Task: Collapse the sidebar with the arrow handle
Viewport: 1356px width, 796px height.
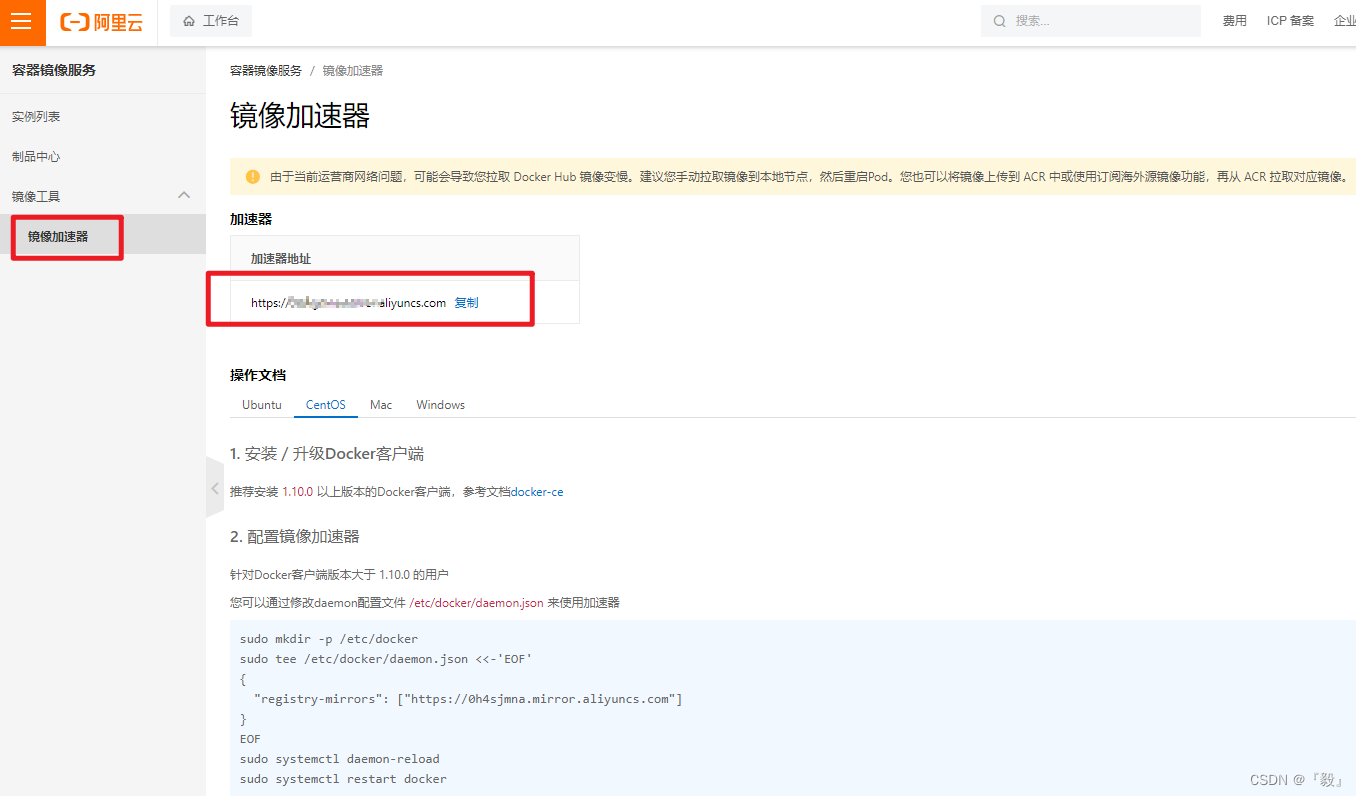Action: [215, 488]
